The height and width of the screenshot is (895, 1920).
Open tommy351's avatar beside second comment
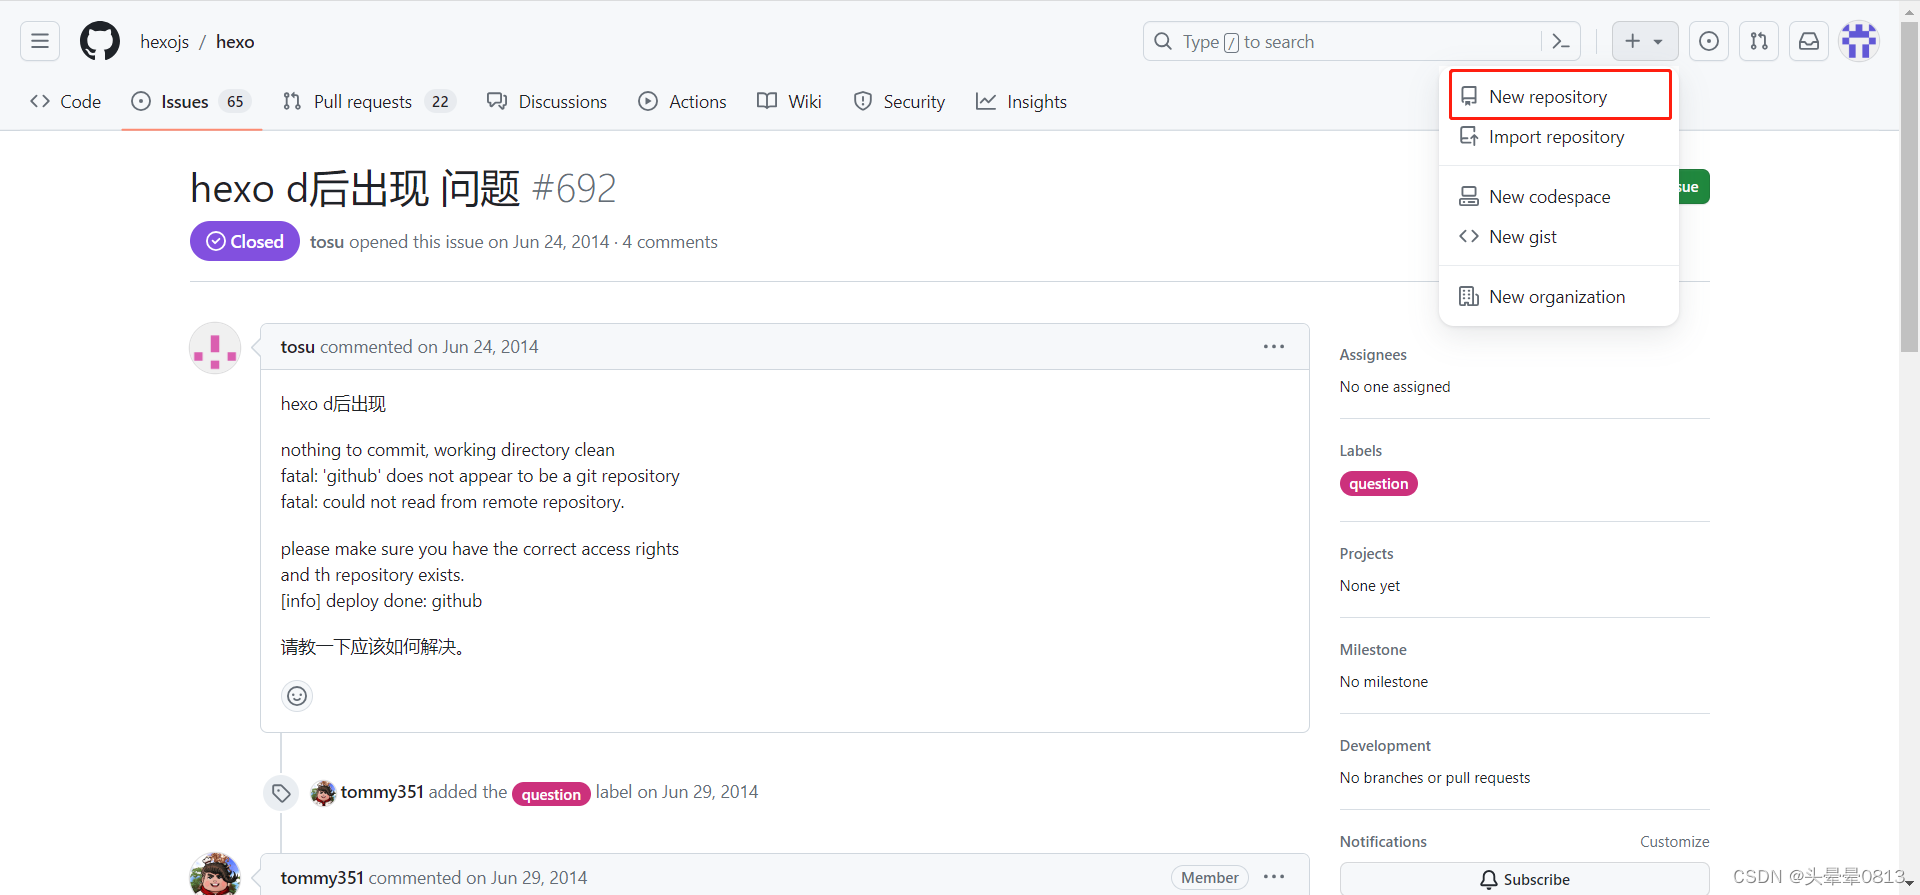[x=215, y=874]
